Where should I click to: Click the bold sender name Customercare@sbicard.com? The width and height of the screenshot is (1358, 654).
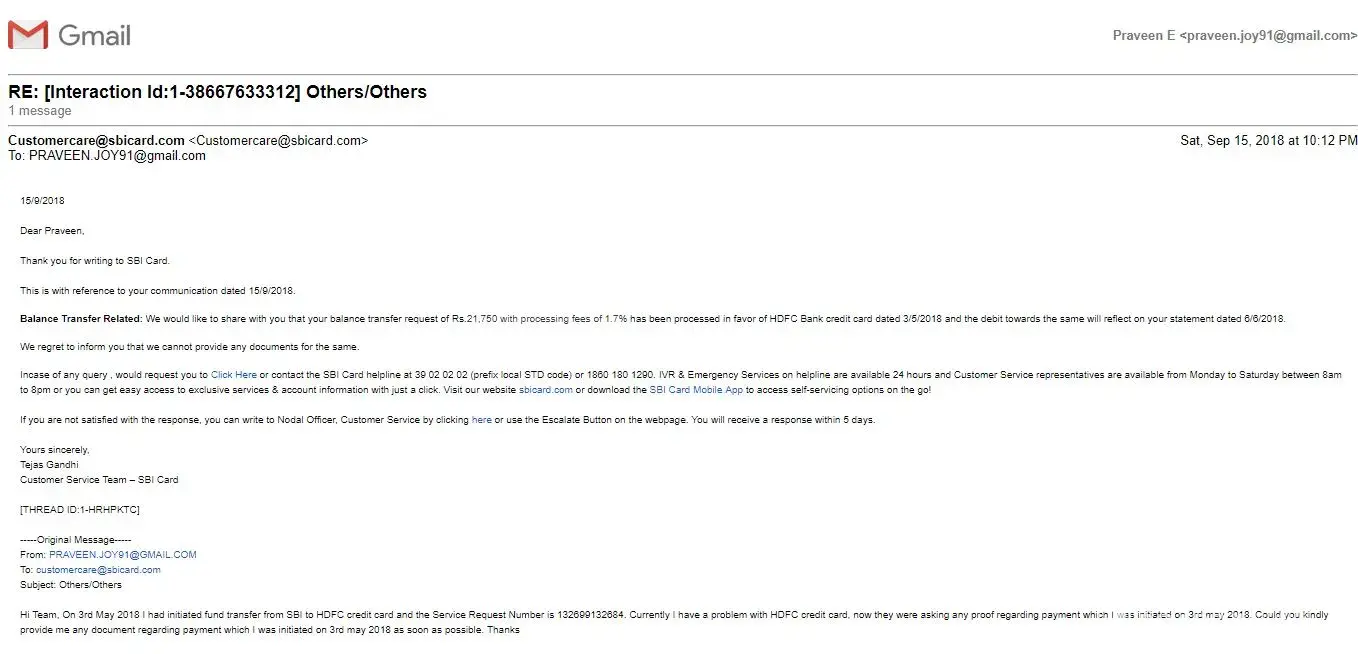[x=96, y=141]
